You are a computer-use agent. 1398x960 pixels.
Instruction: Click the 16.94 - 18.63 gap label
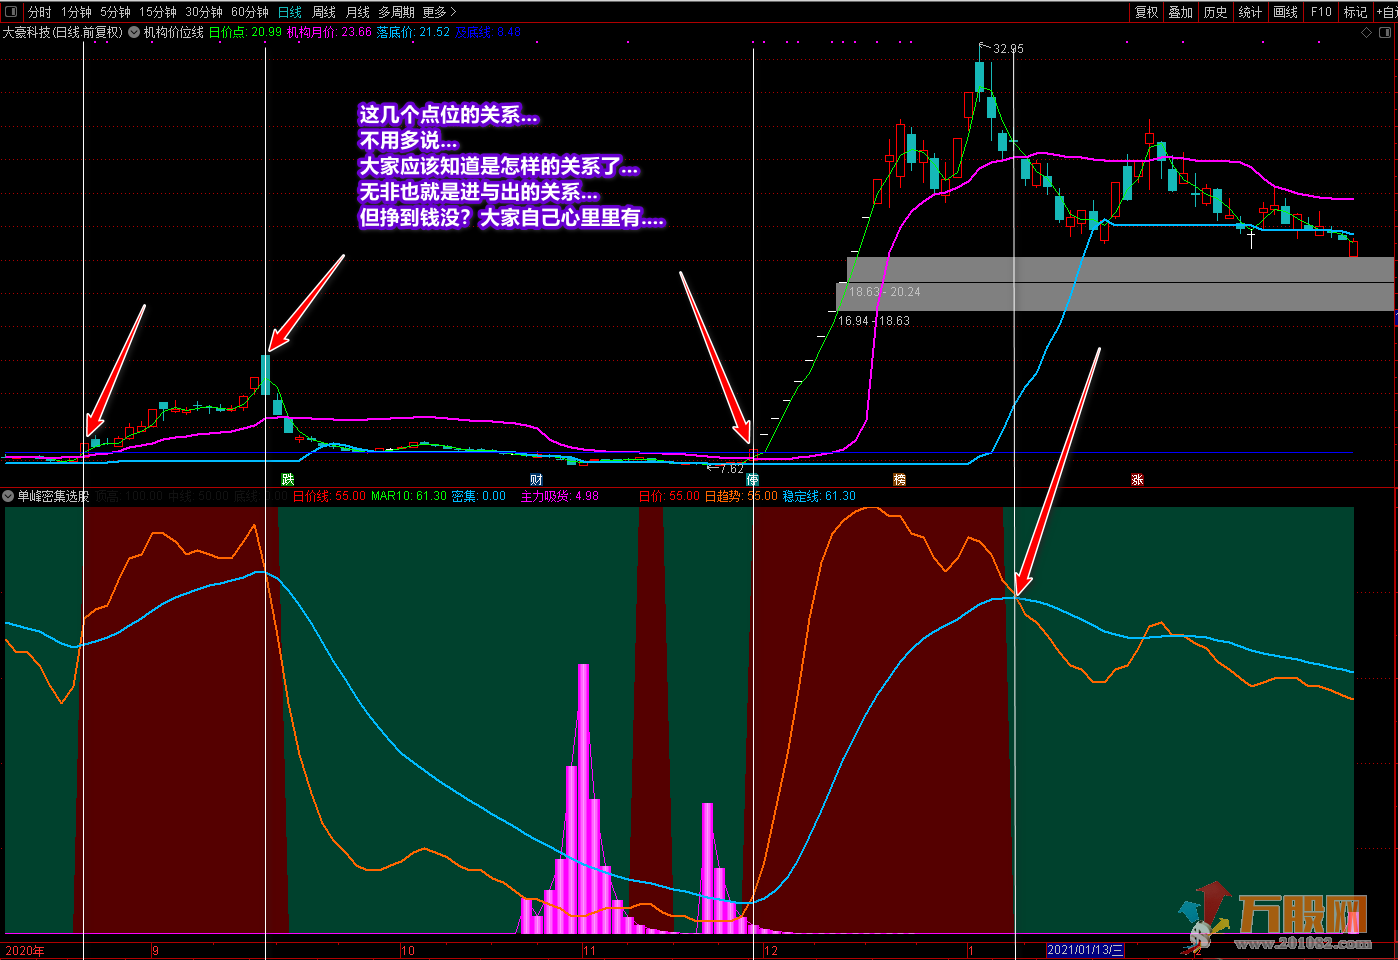tap(874, 321)
